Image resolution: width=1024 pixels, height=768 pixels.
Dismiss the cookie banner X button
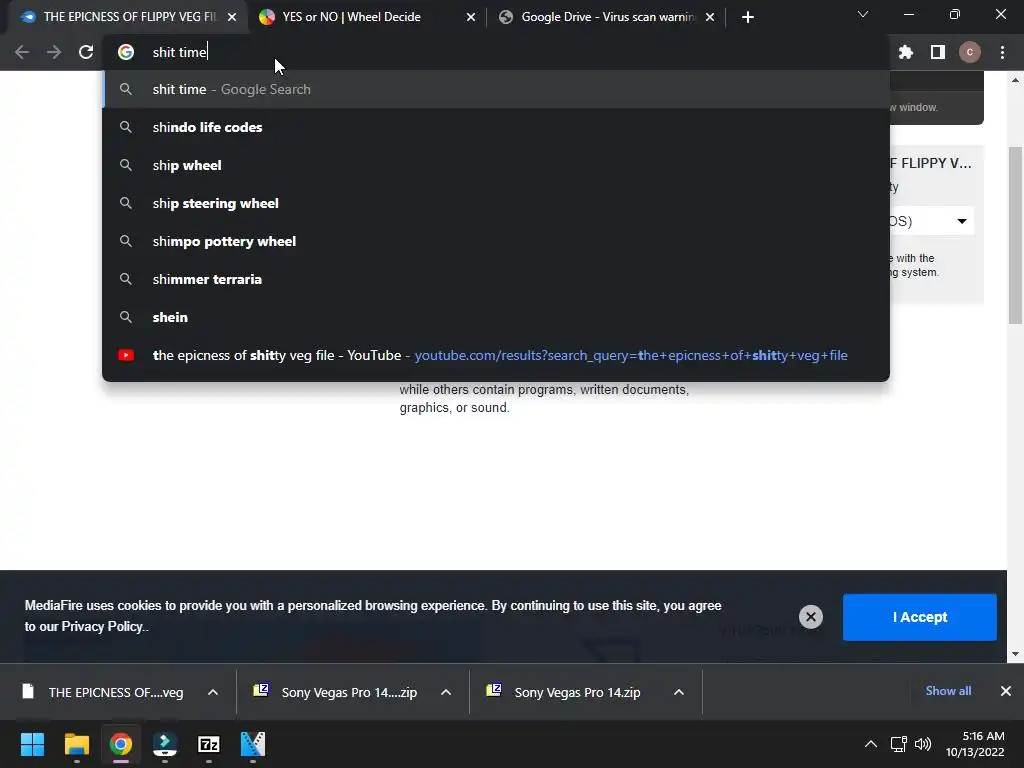click(x=810, y=616)
